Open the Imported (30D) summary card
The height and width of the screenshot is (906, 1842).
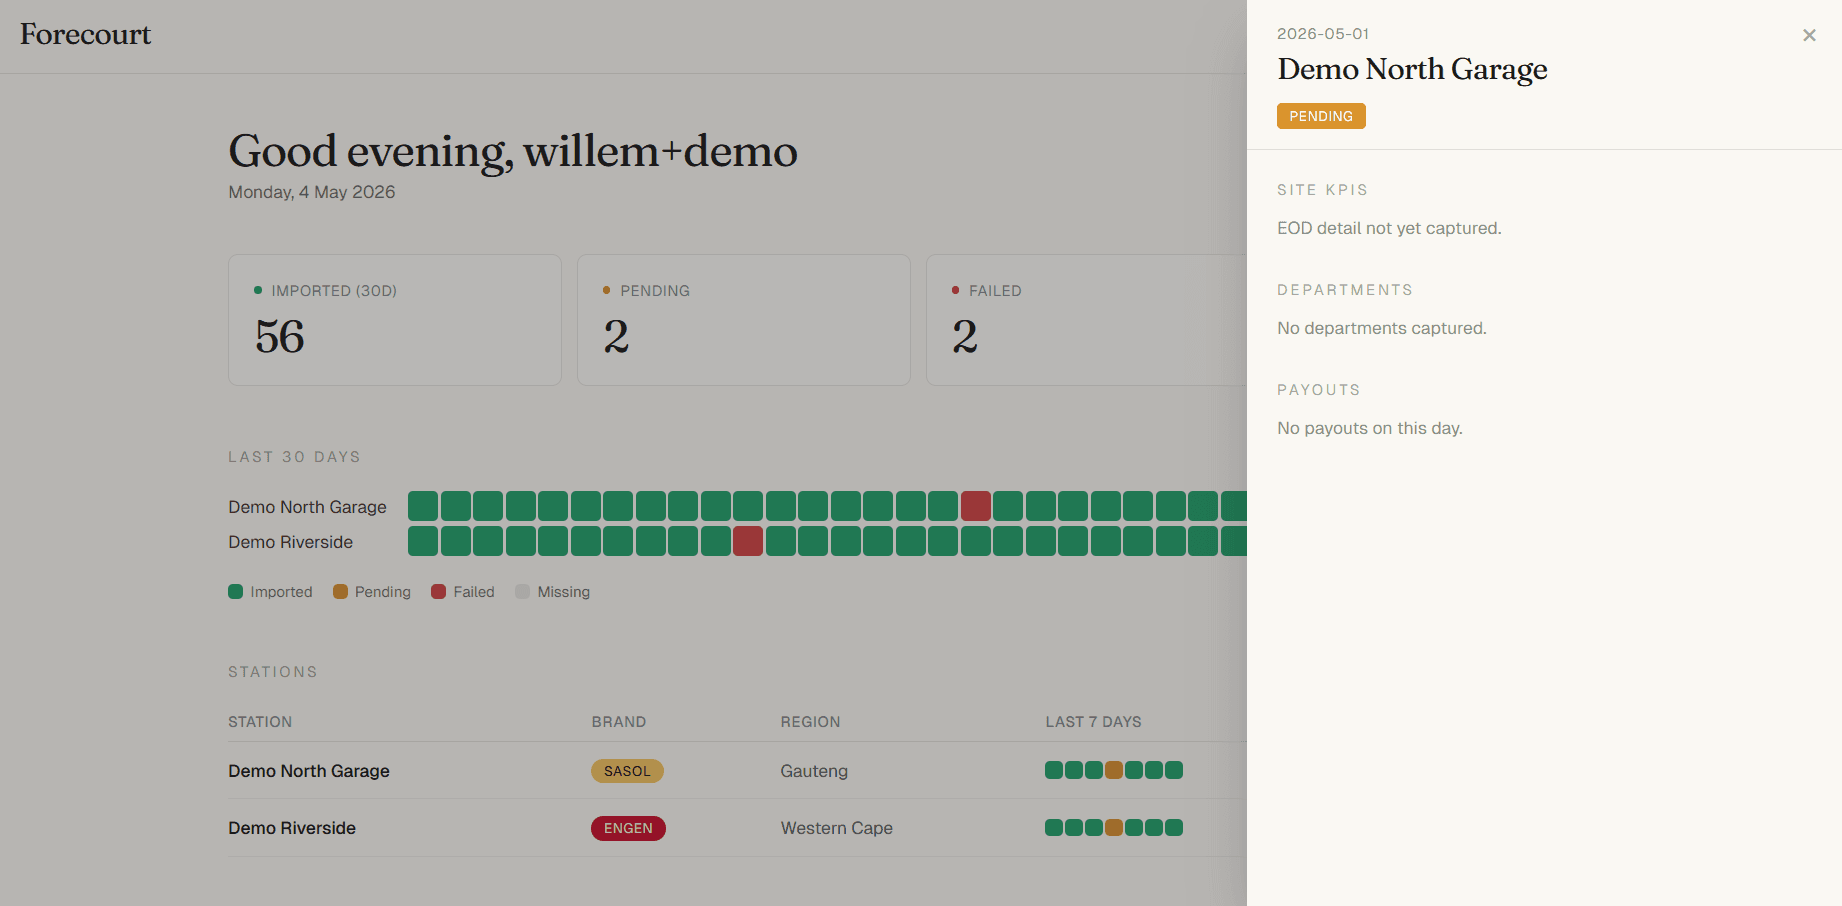click(x=395, y=320)
